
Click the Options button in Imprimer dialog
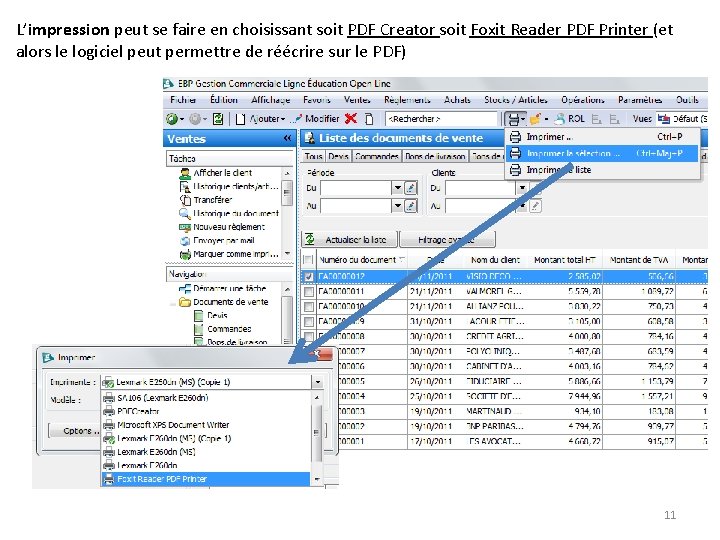(x=76, y=431)
